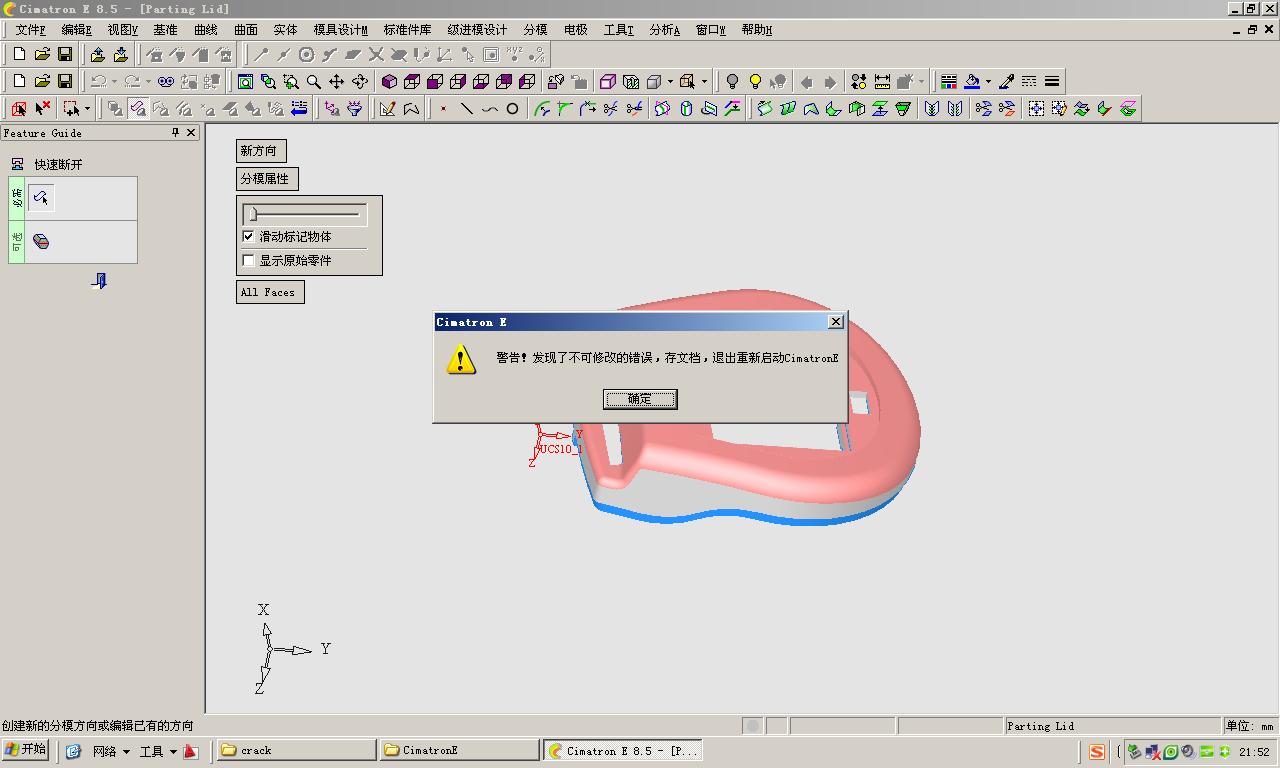Open the 视图 menu
This screenshot has width=1280, height=768.
point(122,30)
